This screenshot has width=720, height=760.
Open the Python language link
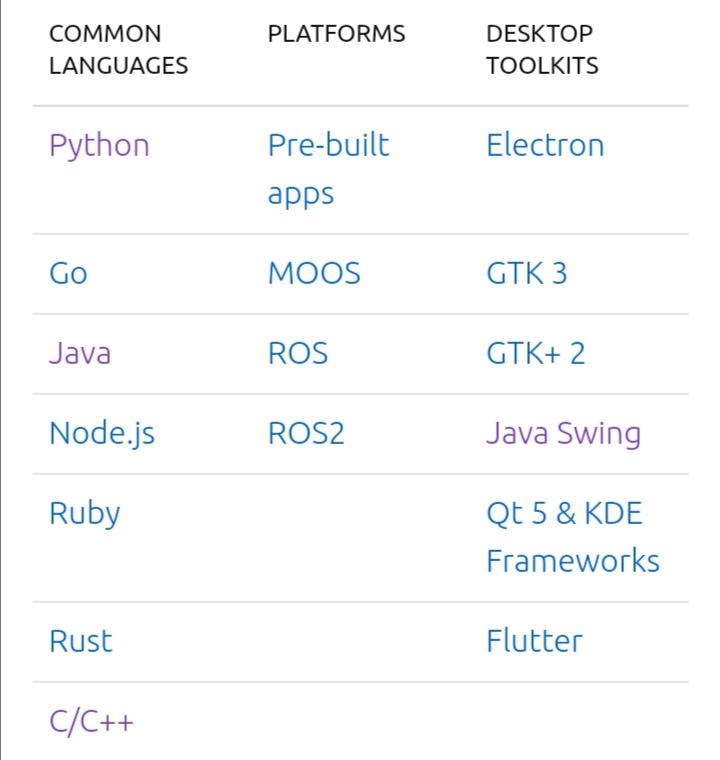tap(99, 146)
